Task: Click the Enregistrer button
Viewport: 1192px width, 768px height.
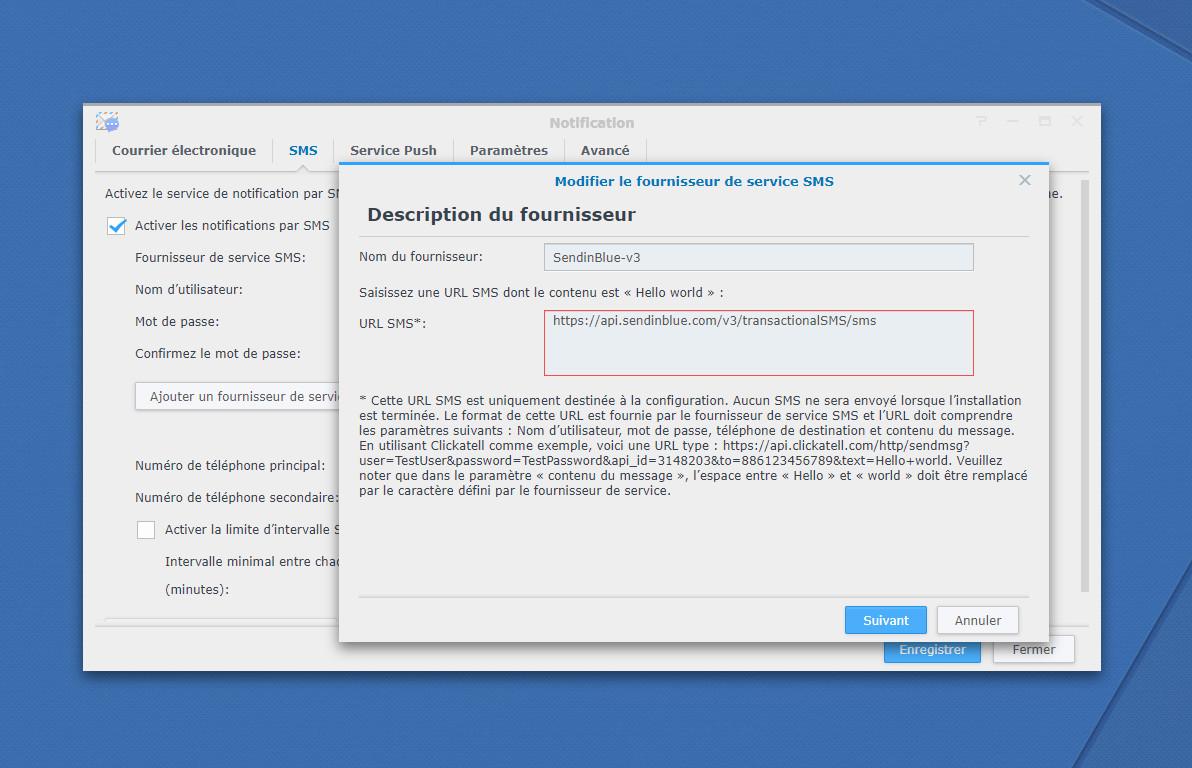Action: (932, 650)
